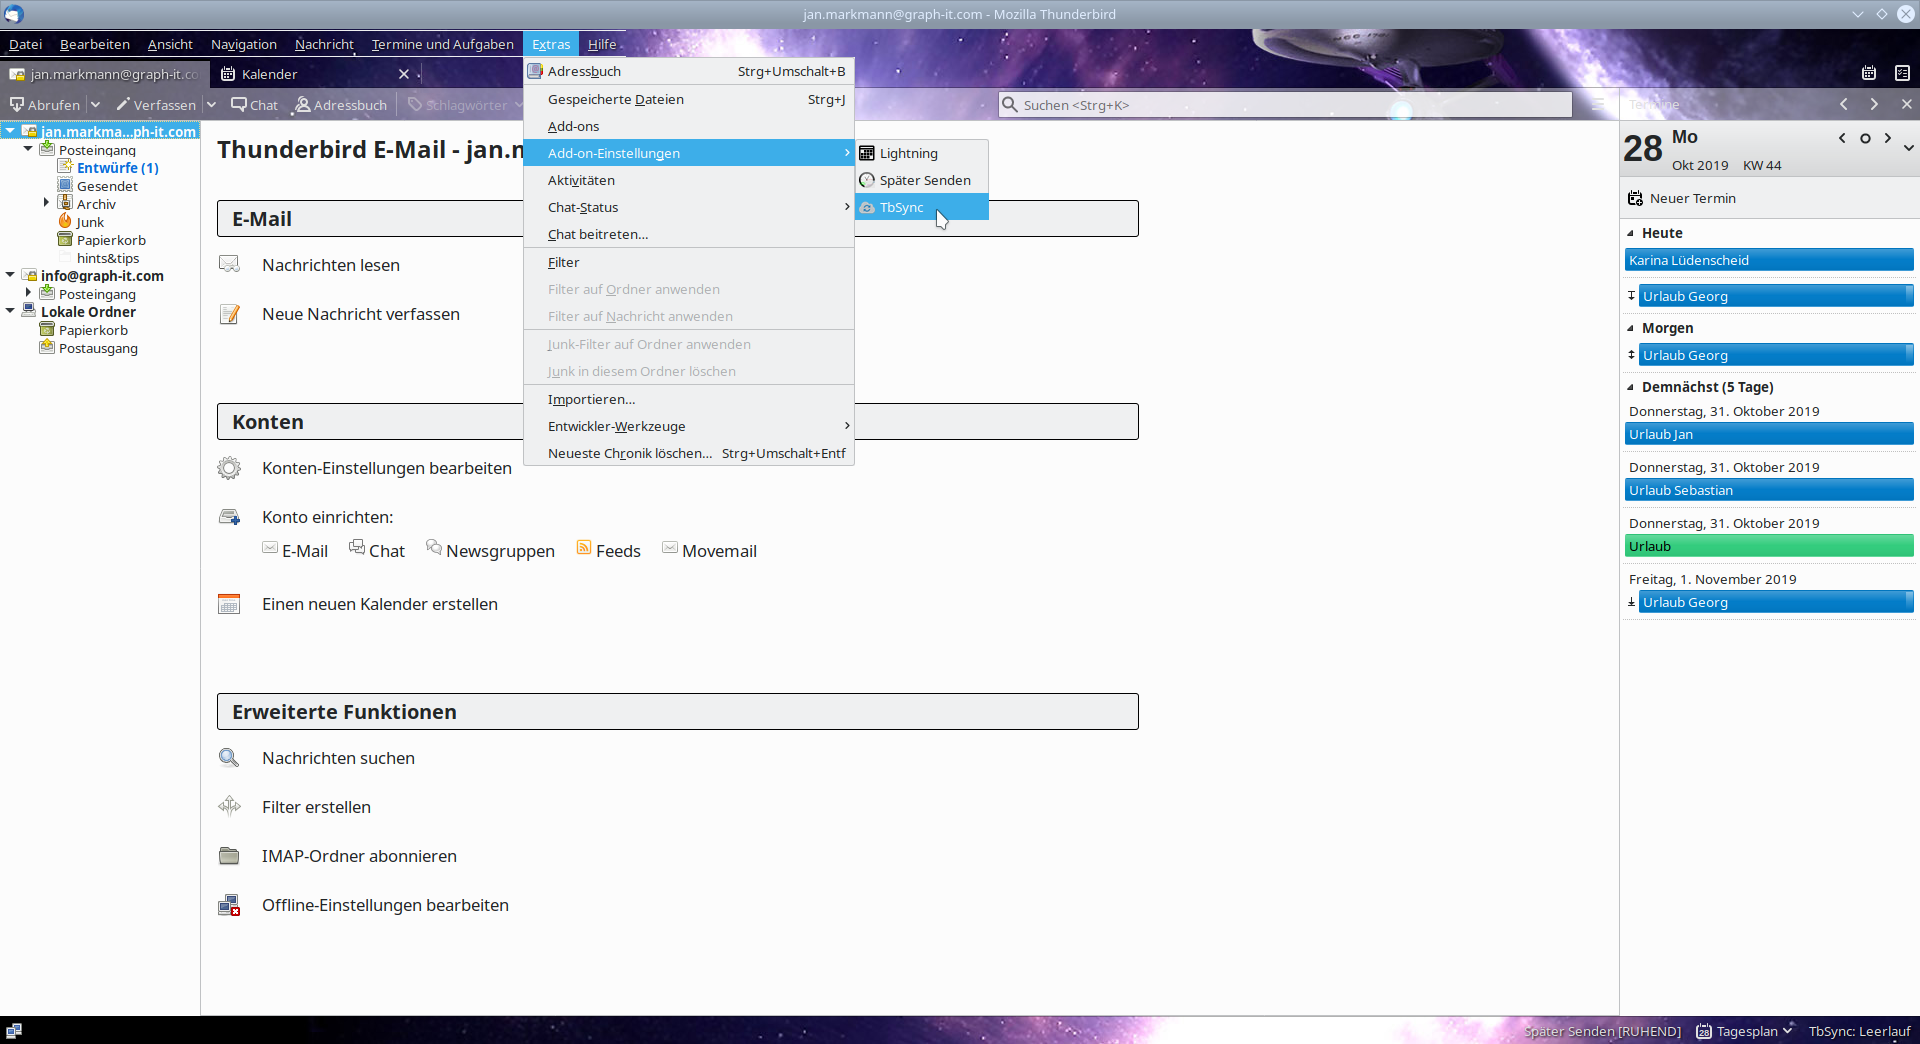
Task: Click Einen neuen Kalender erstellen
Action: 379,604
